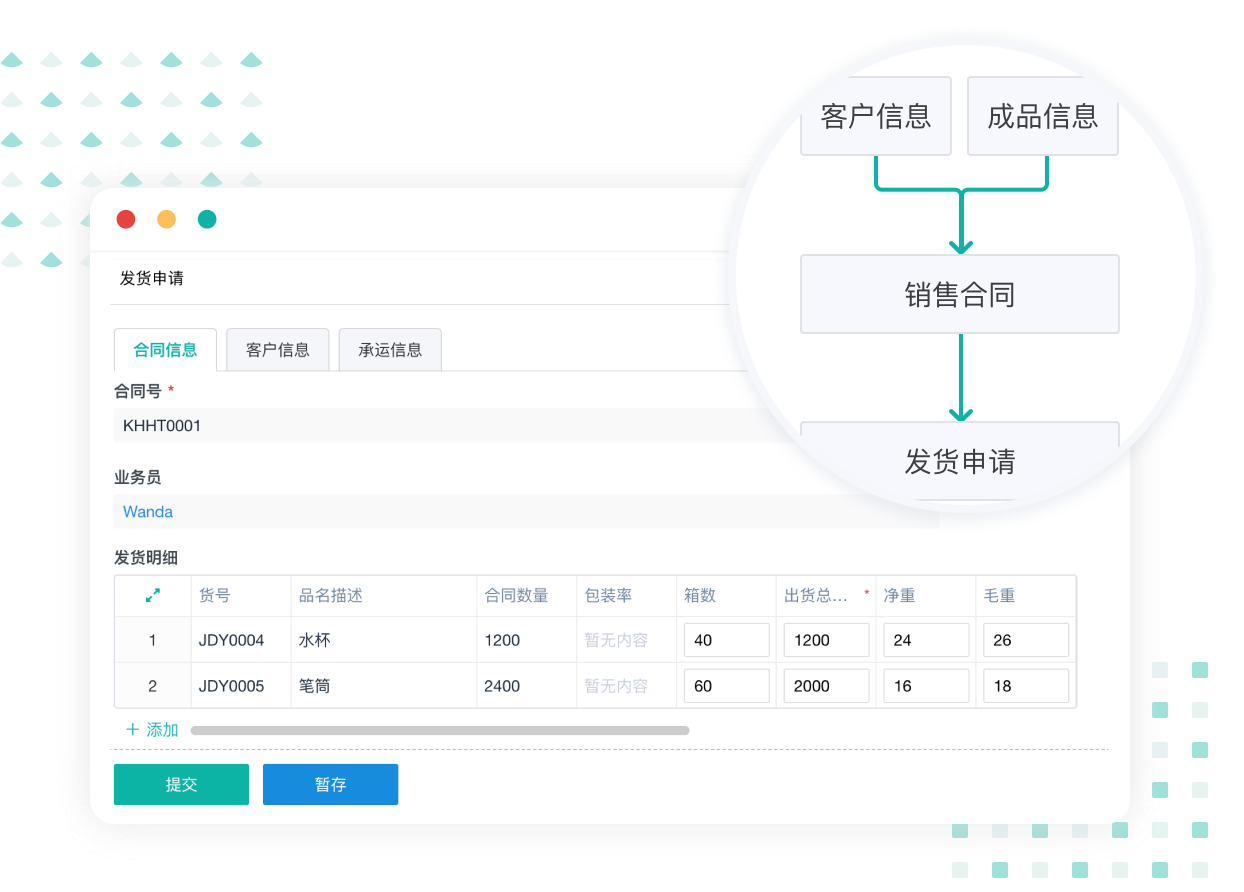Click the expand table fullscreen icon
Image resolution: width=1244 pixels, height=892 pixels.
(x=153, y=595)
